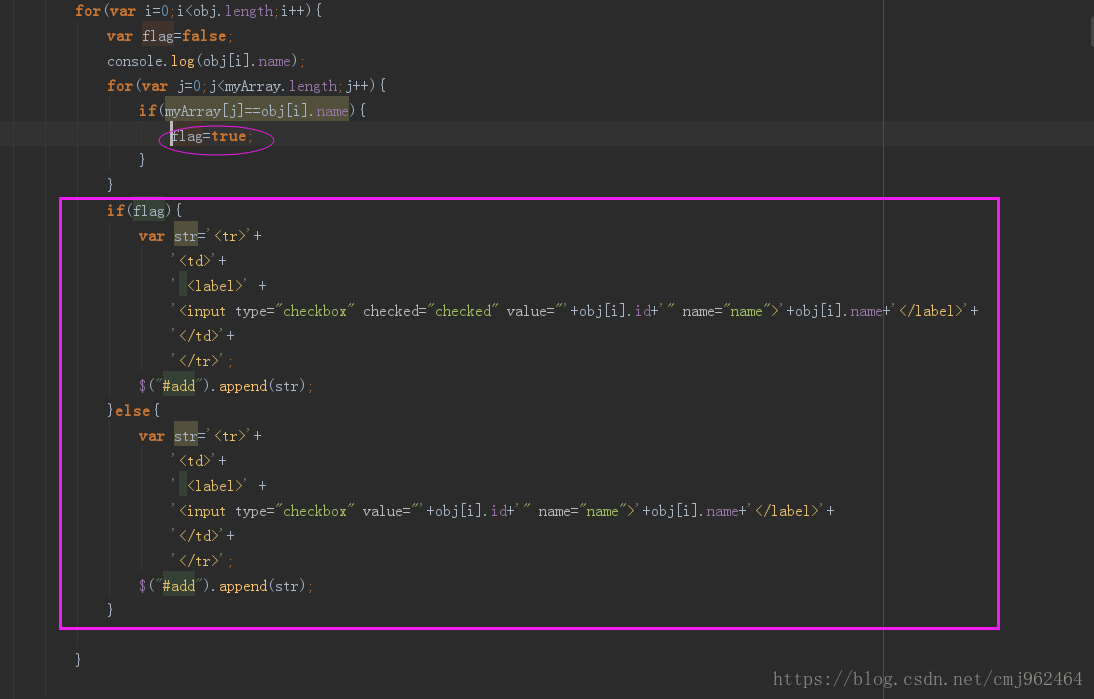The image size is (1094, 699).
Task: Click the 'false' keyword in the flag declaration
Action: coord(204,36)
